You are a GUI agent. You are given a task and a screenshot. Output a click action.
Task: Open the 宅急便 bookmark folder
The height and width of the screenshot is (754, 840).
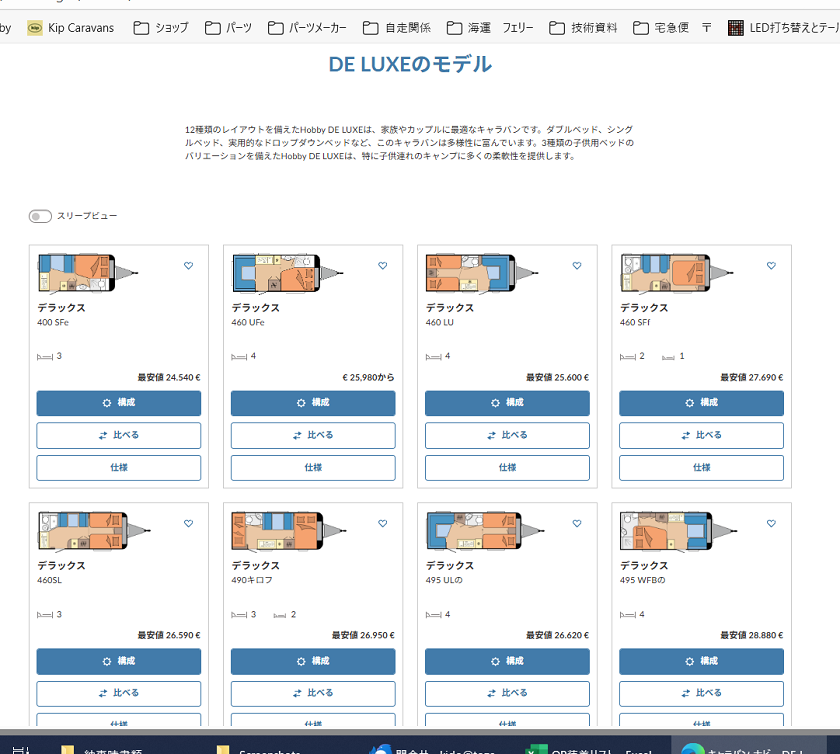[661, 28]
